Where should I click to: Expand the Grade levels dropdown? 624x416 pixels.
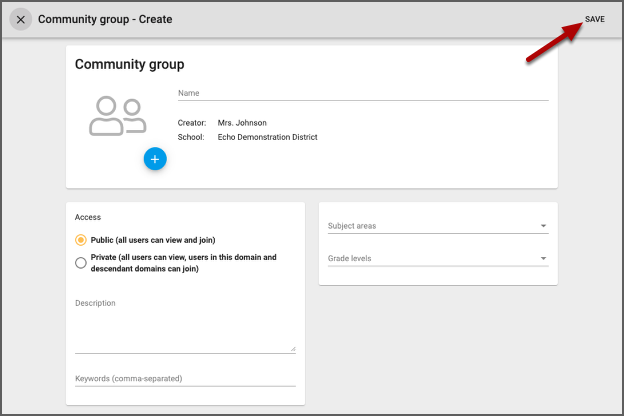(x=430, y=259)
